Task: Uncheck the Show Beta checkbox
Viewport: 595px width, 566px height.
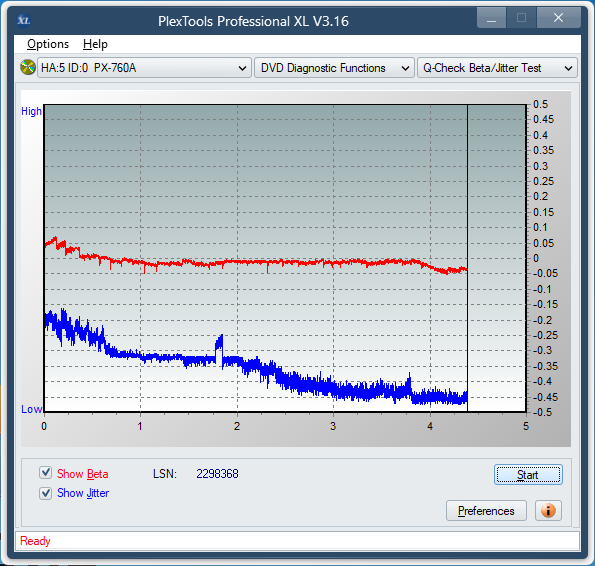Action: tap(46, 473)
